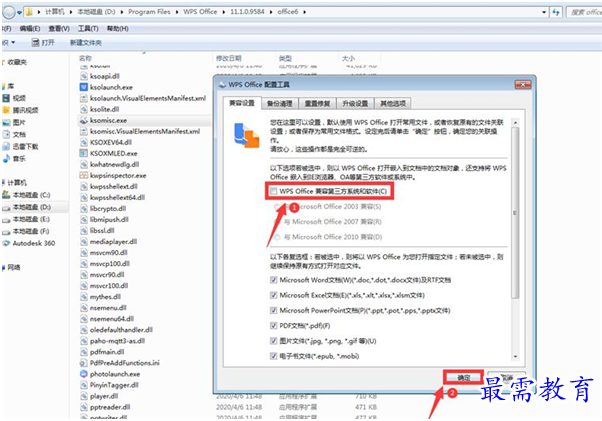Enable WPS Office third-party compatibility checkbox

(273, 191)
